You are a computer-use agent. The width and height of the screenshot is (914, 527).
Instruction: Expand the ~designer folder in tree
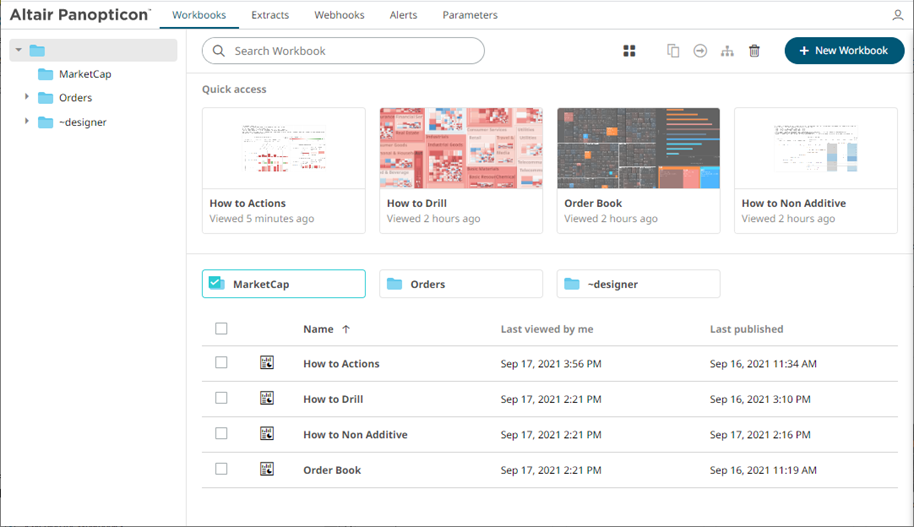[27, 122]
